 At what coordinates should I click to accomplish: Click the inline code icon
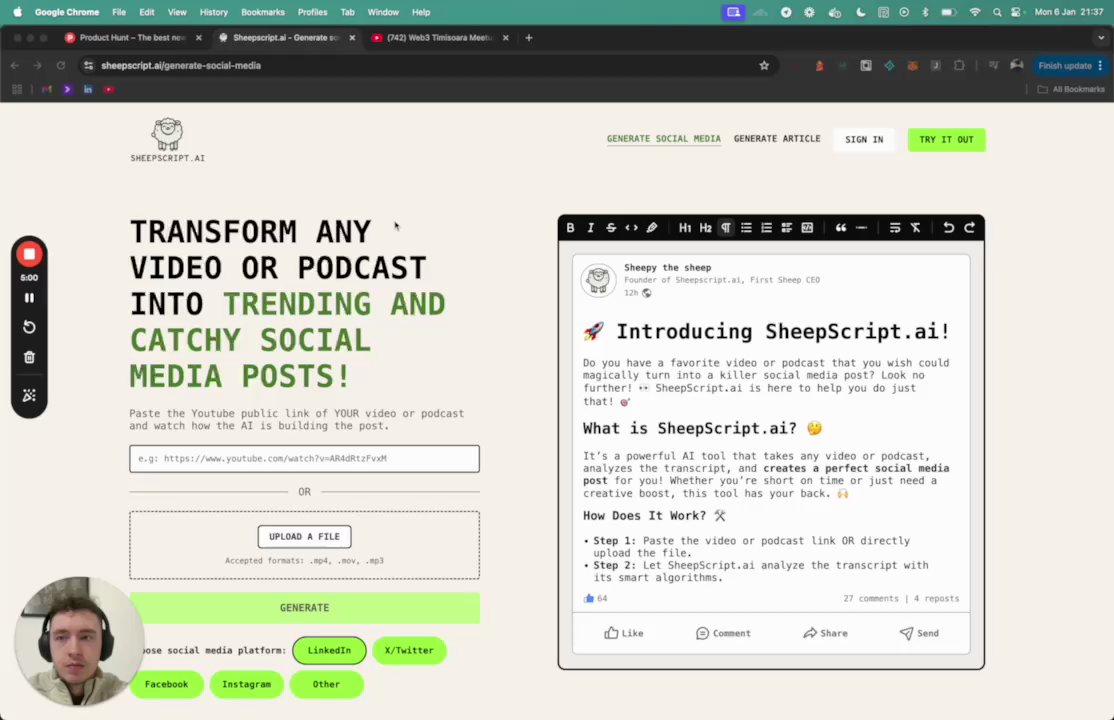pyautogui.click(x=631, y=227)
